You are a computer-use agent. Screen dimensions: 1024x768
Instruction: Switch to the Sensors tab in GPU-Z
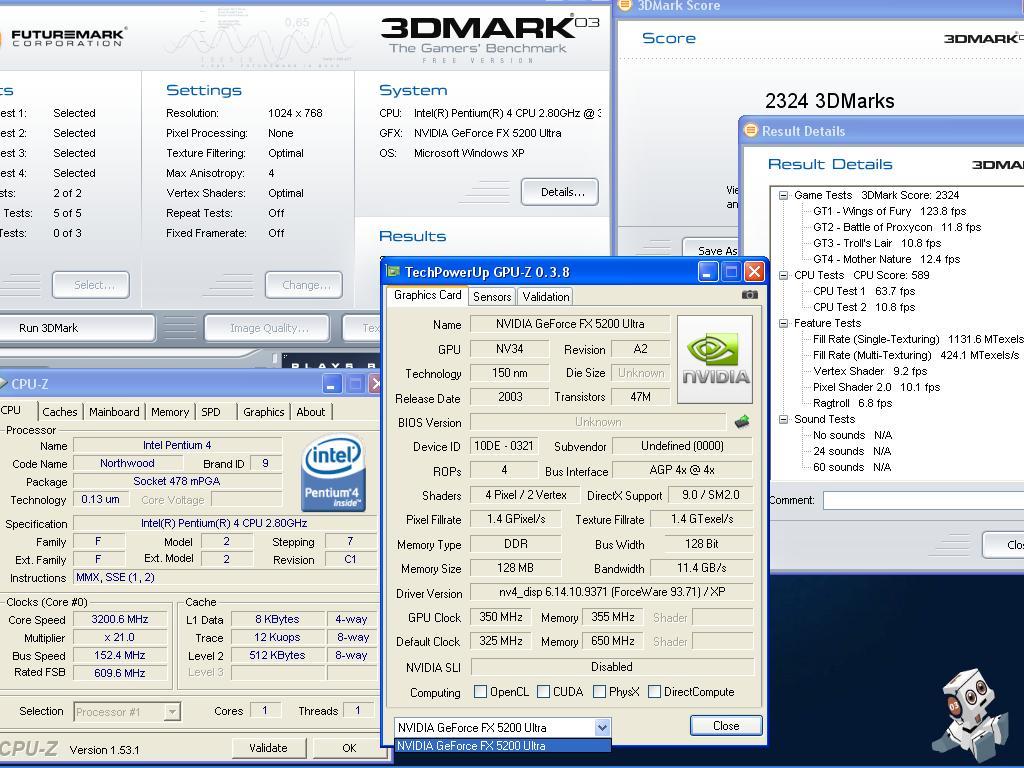[492, 296]
